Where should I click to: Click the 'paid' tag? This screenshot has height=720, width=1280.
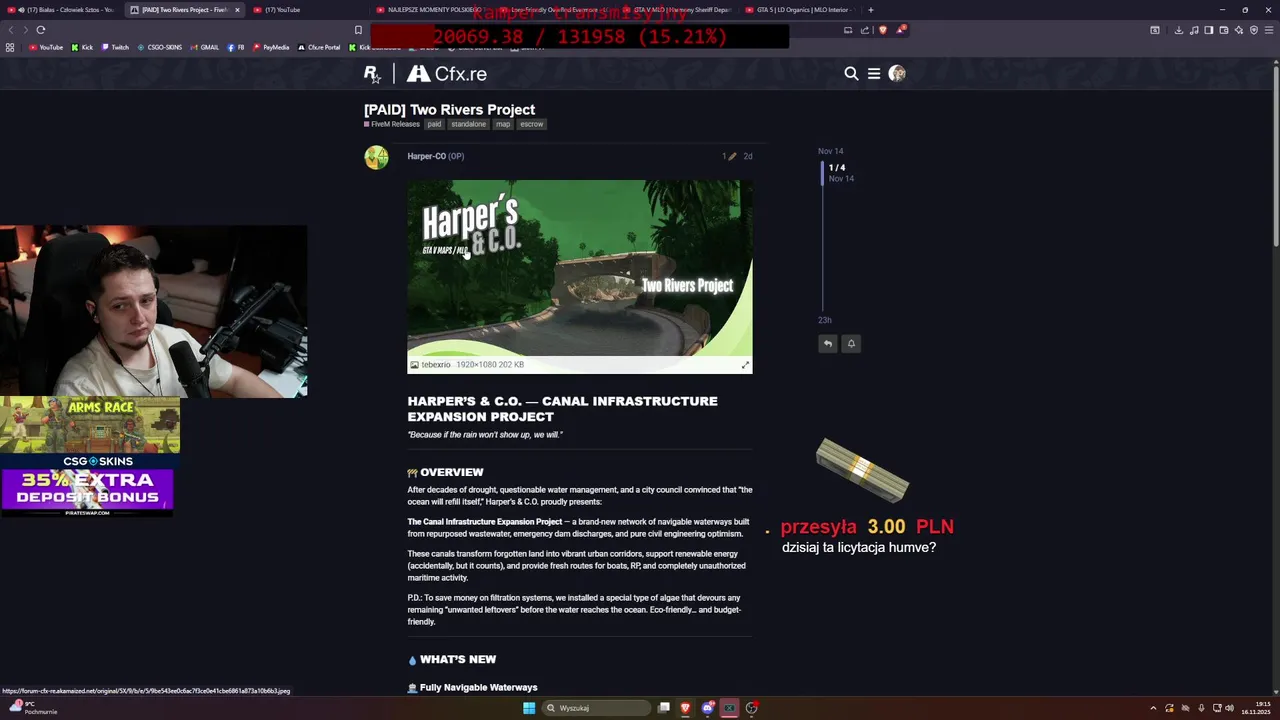pyautogui.click(x=434, y=124)
